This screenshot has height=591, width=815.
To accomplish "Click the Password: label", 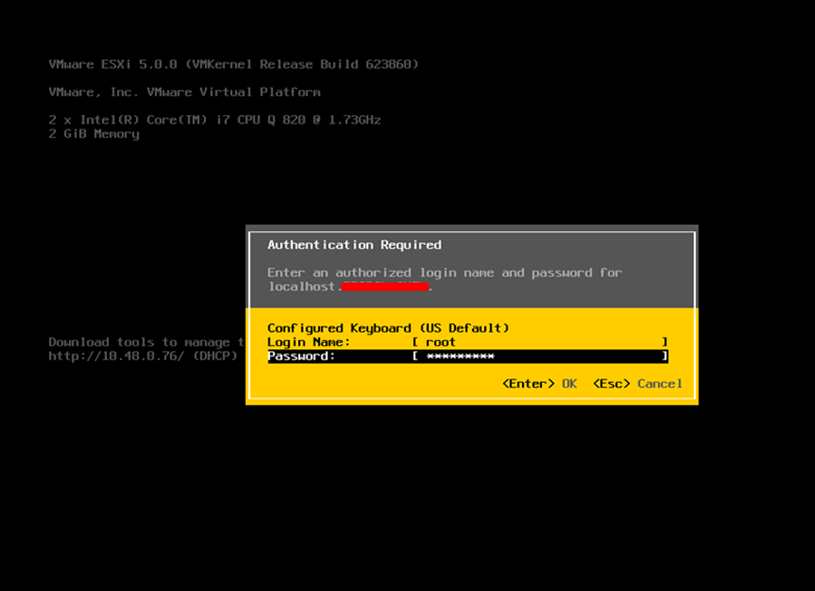I will coord(301,356).
